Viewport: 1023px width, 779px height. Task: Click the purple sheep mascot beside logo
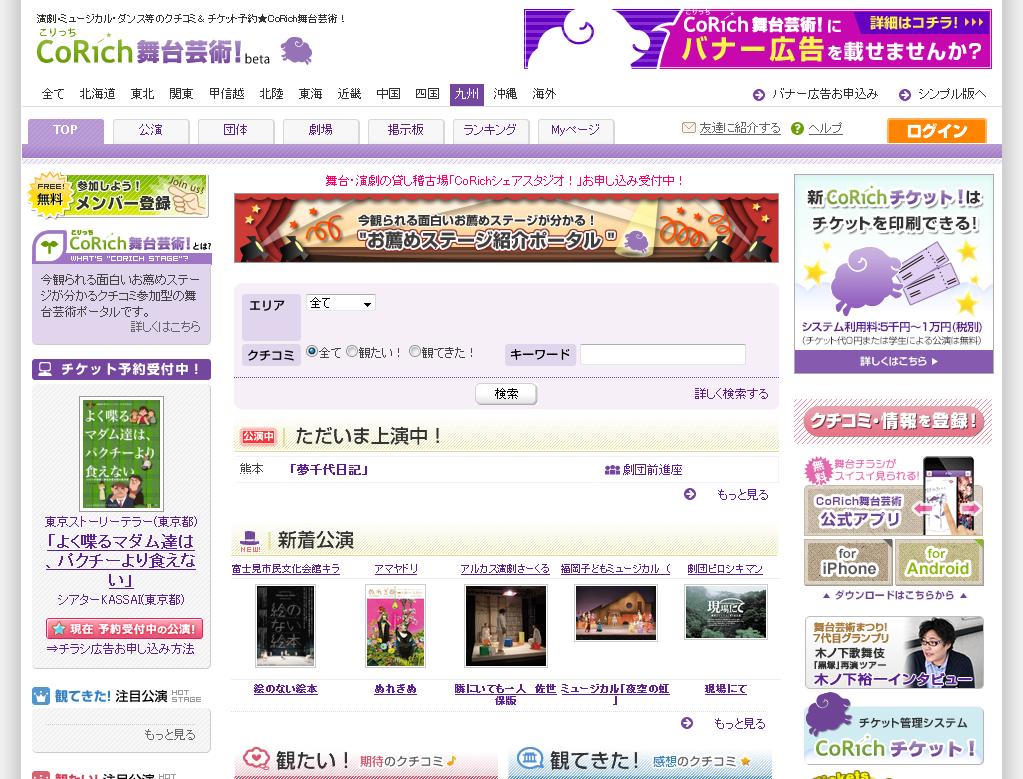297,50
